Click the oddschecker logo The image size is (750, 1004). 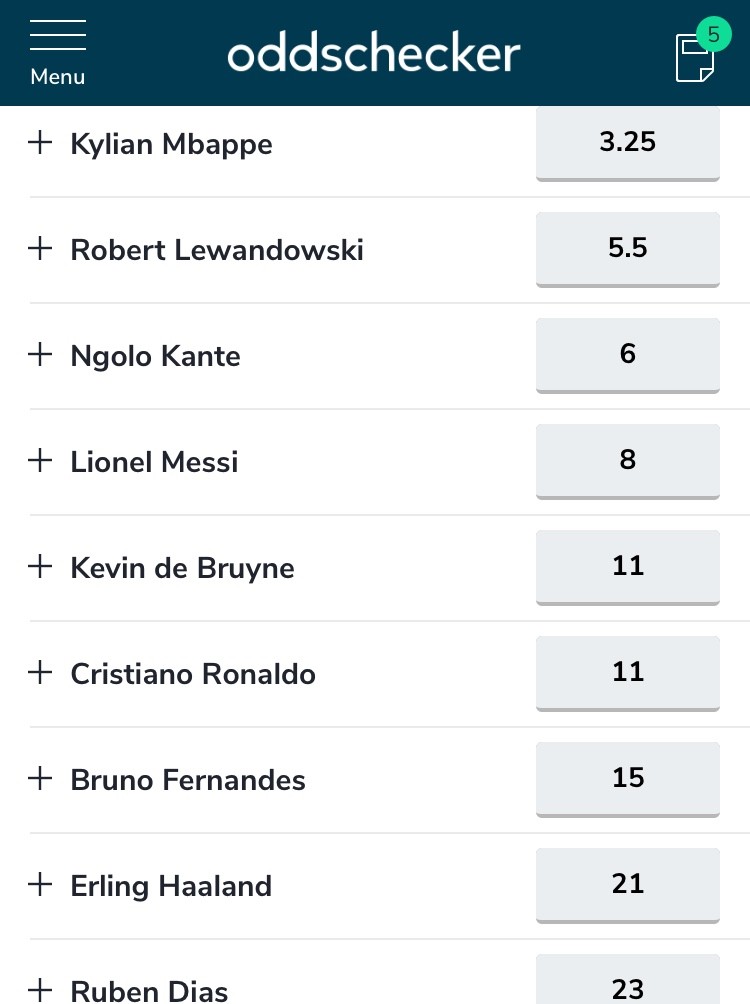click(x=373, y=54)
